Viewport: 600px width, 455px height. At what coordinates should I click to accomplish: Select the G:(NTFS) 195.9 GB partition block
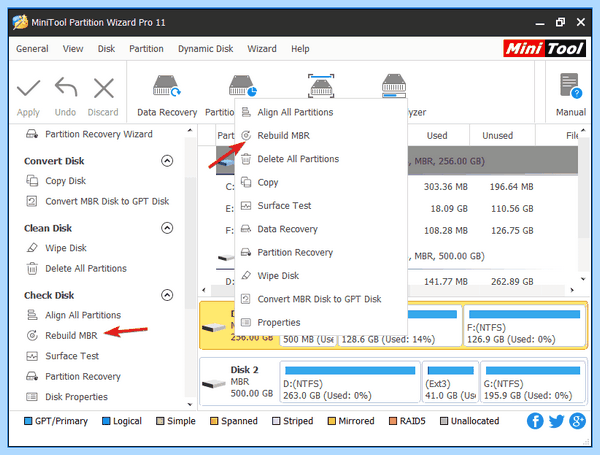click(x=533, y=382)
